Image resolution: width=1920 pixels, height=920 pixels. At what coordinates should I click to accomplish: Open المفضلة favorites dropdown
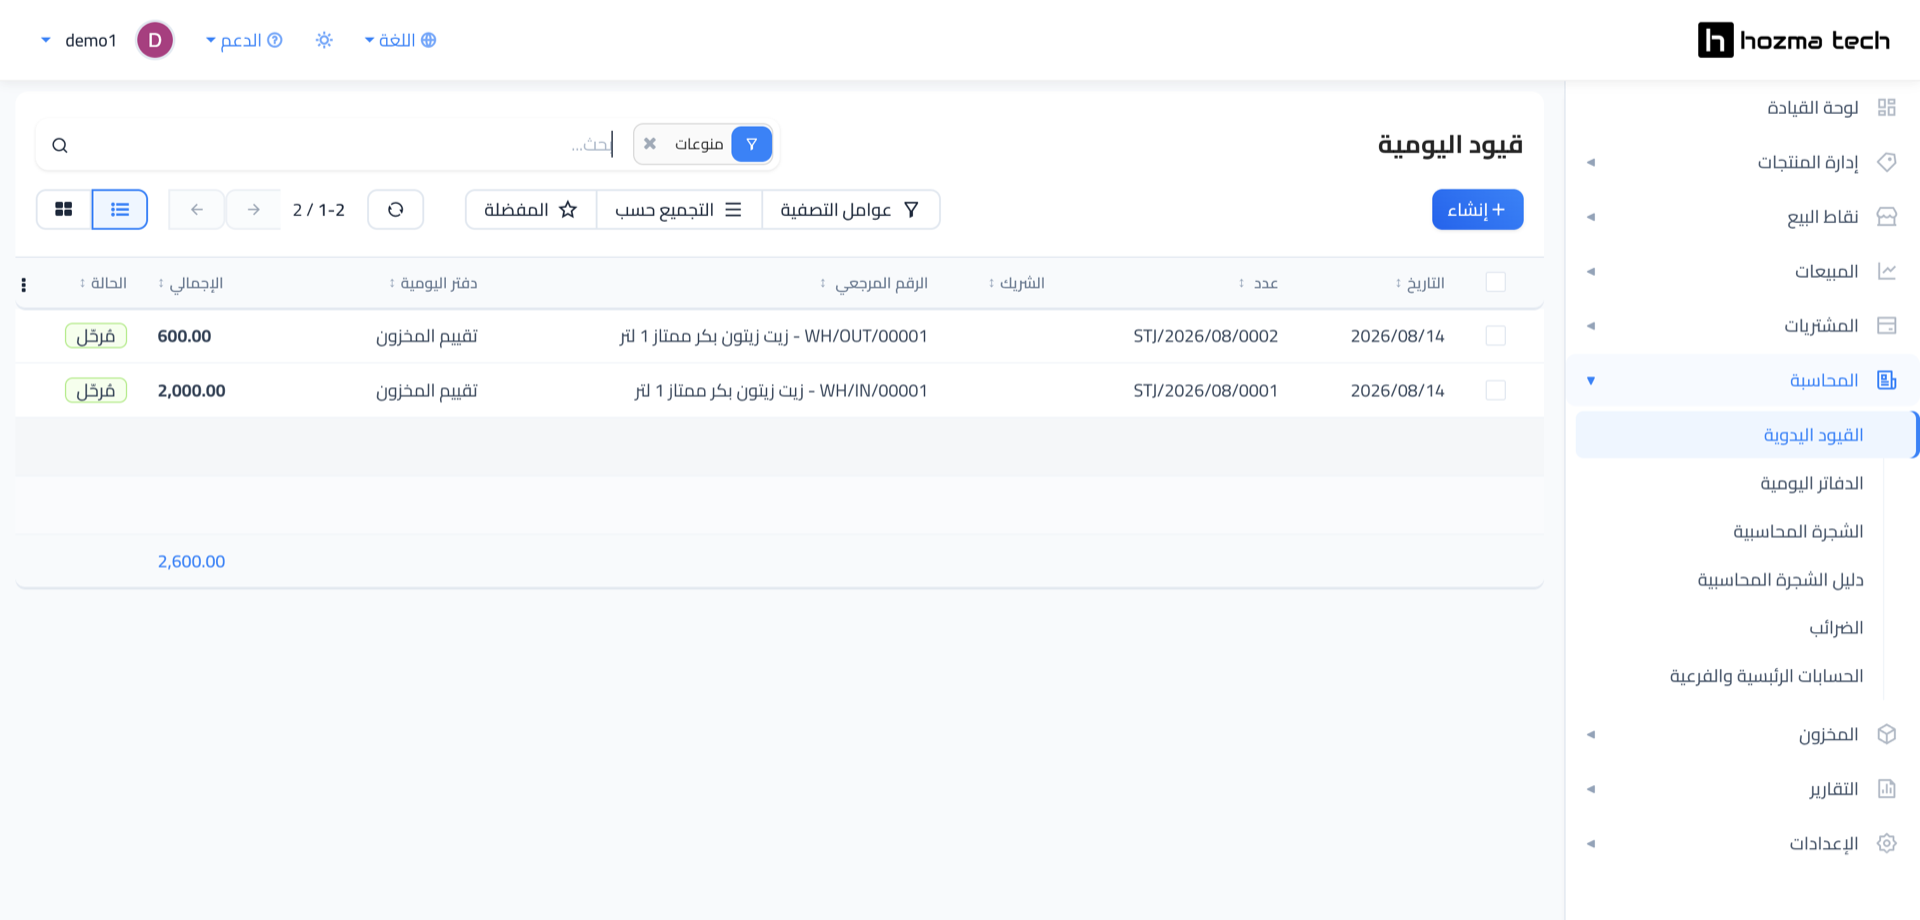[x=531, y=209]
